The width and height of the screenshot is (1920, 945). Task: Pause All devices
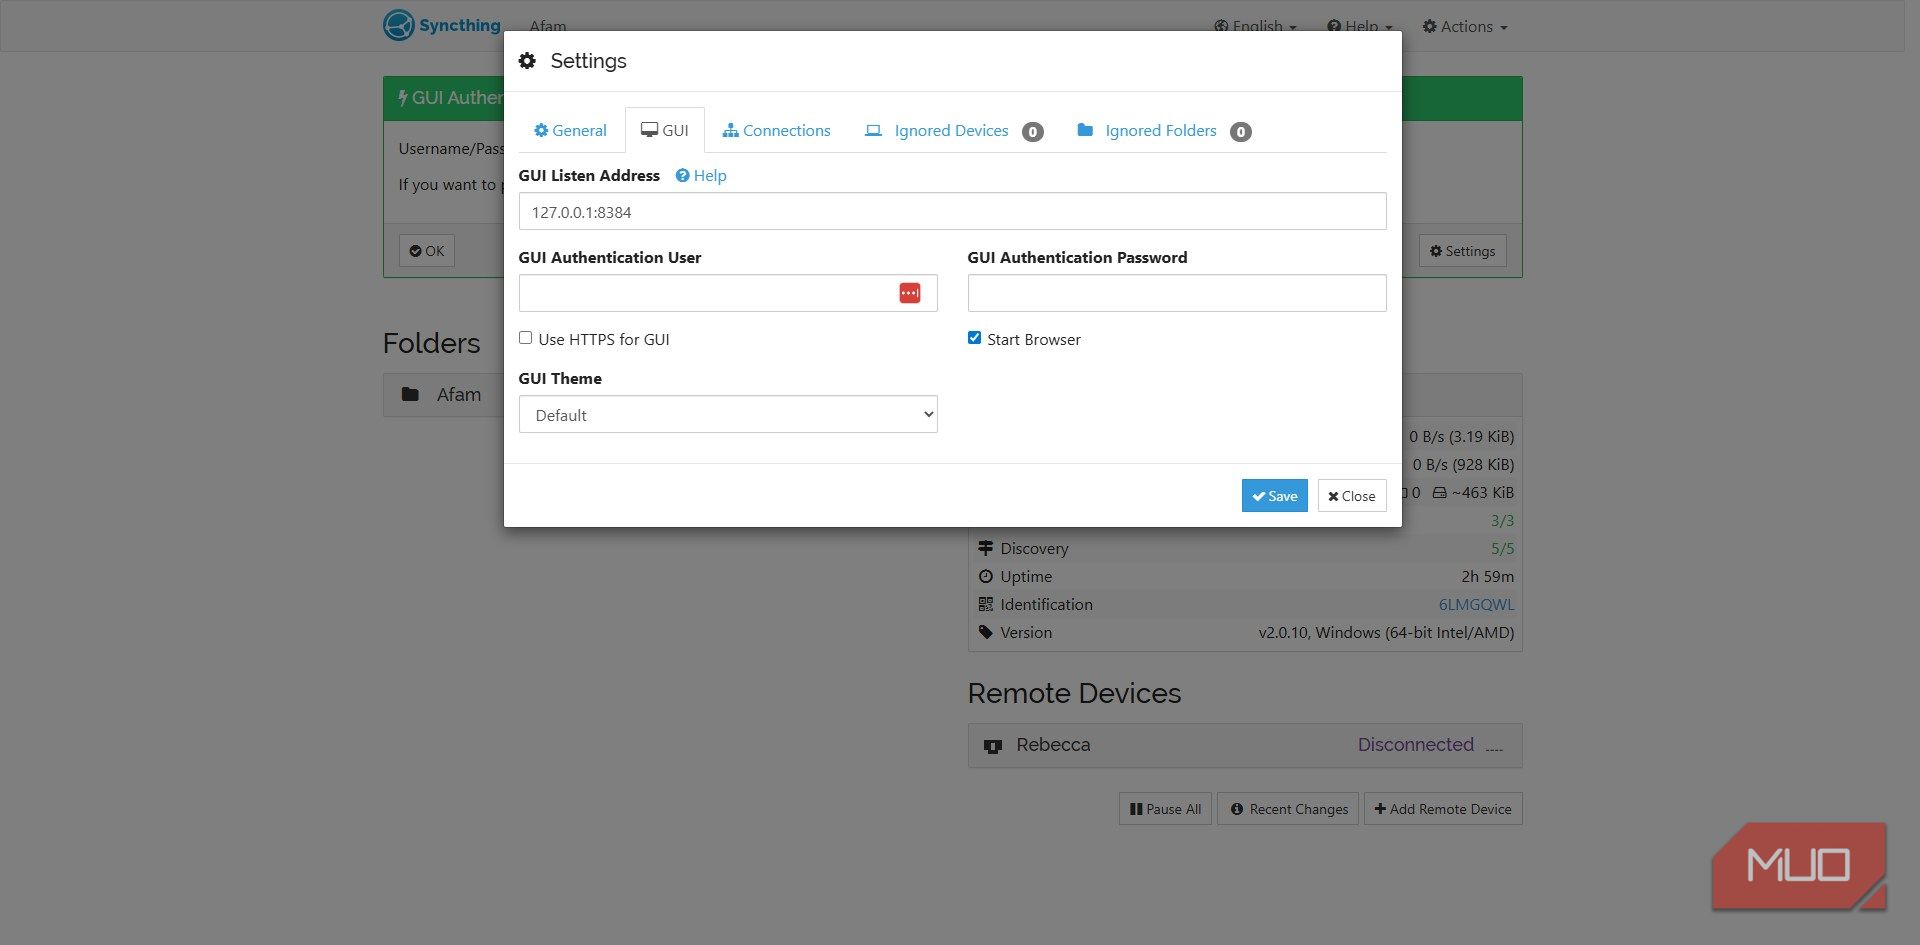coord(1165,809)
